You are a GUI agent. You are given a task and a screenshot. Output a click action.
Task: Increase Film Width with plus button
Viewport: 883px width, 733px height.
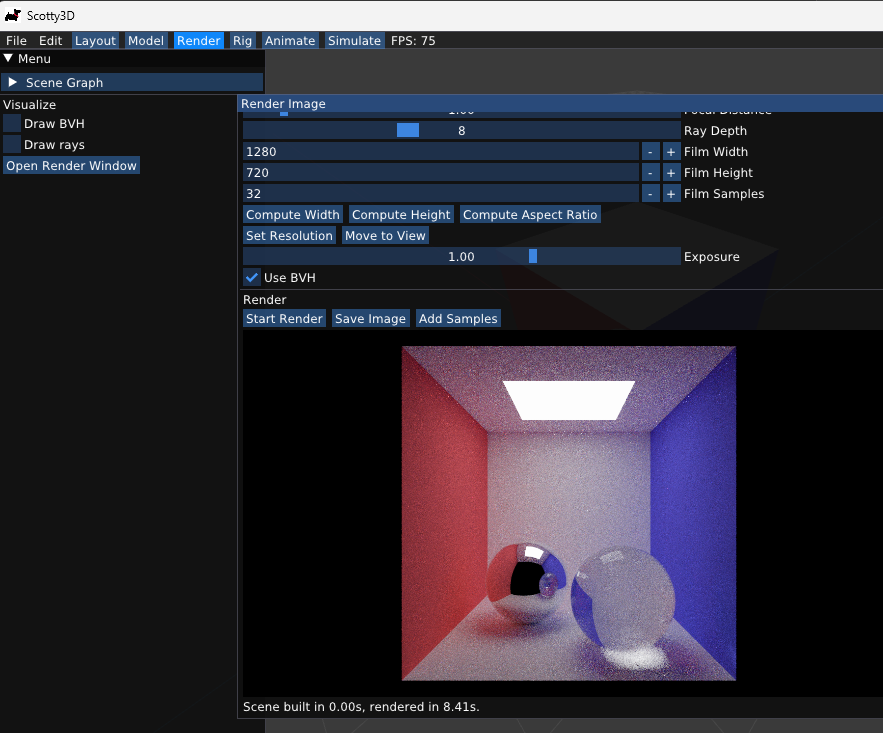pos(671,152)
